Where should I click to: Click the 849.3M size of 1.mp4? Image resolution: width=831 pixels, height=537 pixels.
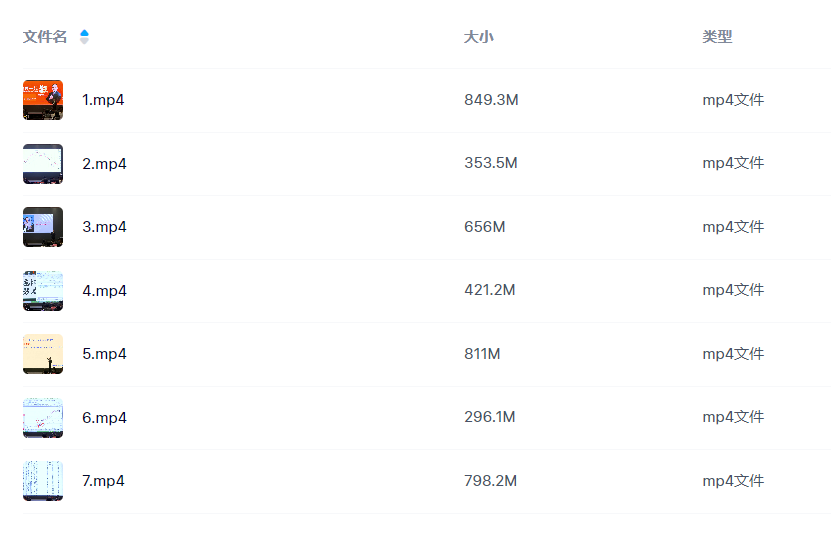[491, 100]
